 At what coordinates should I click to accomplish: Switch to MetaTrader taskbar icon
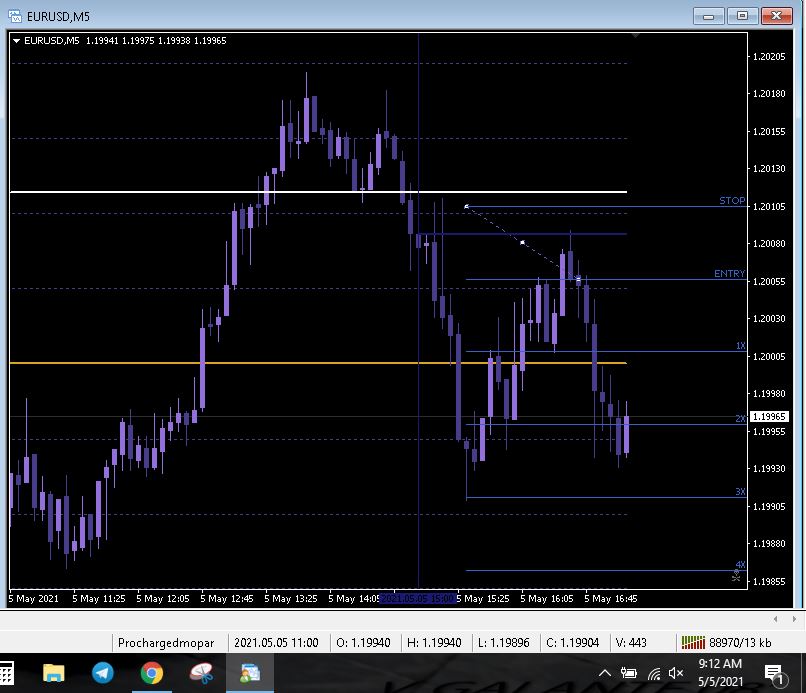pos(250,672)
